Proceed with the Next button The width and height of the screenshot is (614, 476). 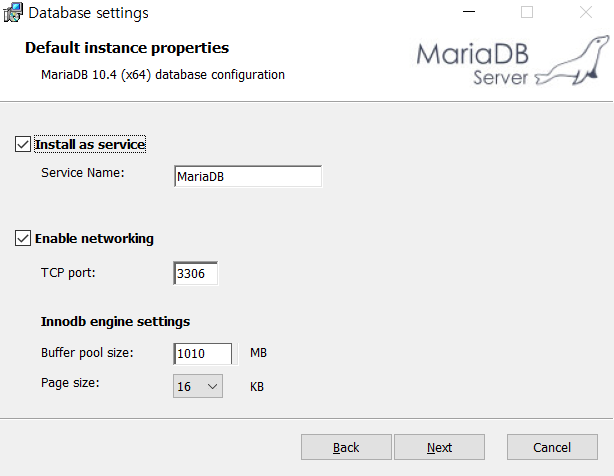coord(439,447)
